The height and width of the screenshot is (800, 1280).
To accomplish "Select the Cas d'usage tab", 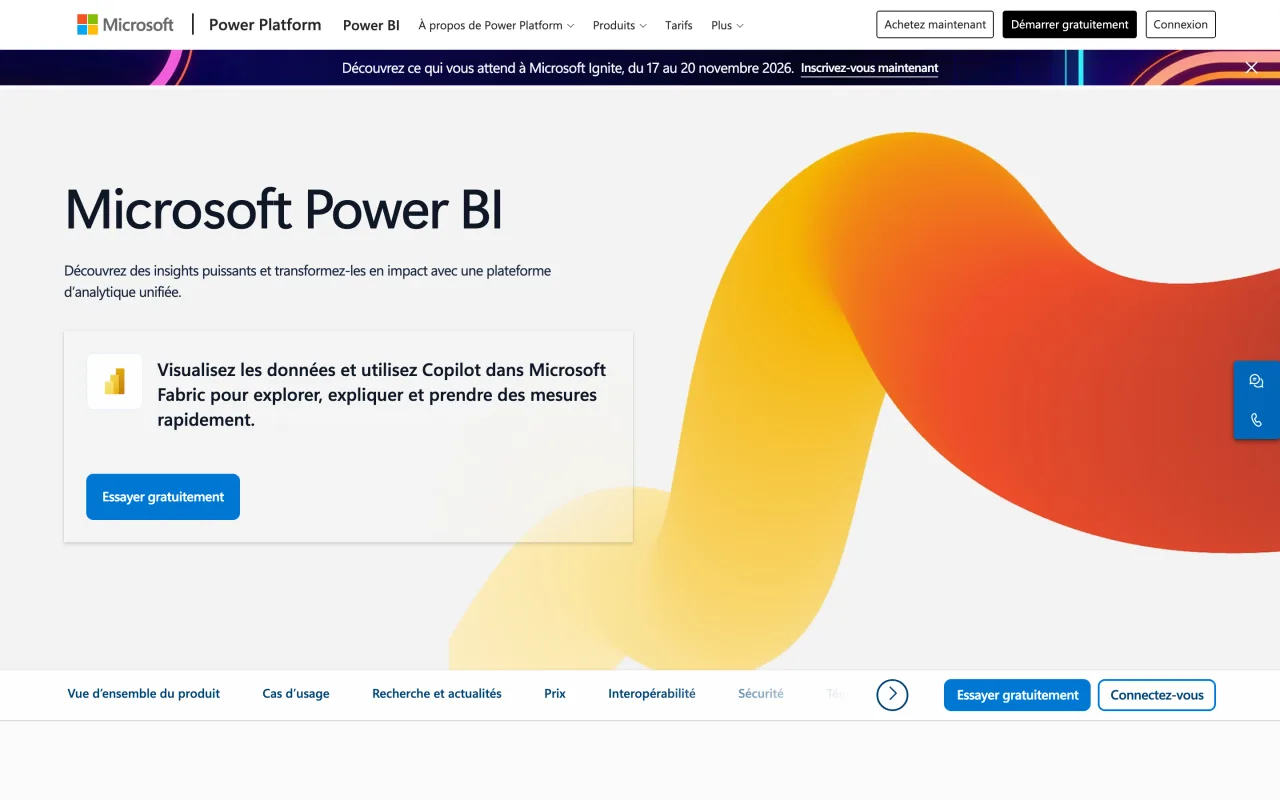I will 296,693.
